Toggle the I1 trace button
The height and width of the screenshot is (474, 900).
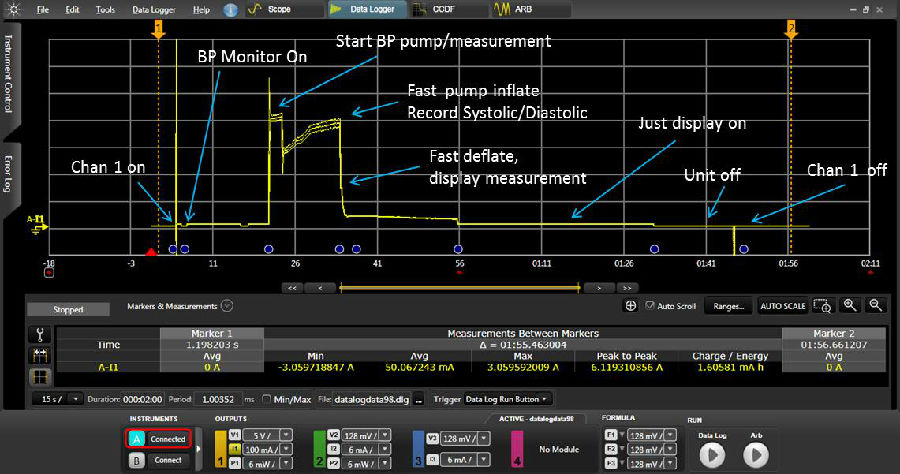click(234, 449)
